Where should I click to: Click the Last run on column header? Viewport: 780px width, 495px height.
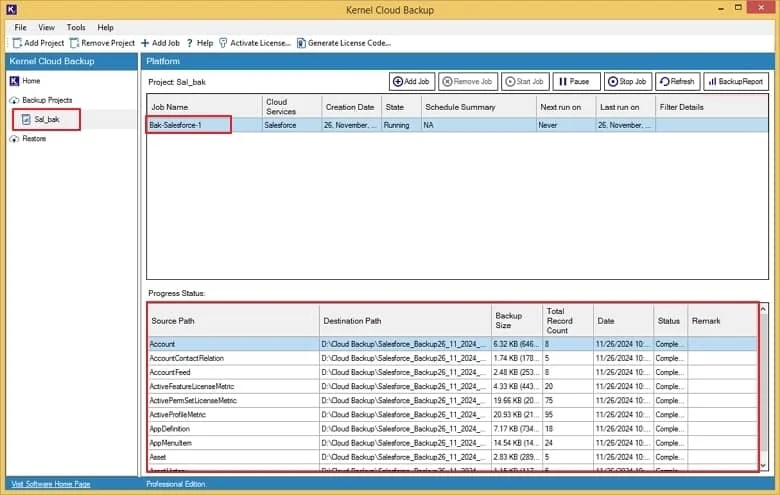pos(625,107)
